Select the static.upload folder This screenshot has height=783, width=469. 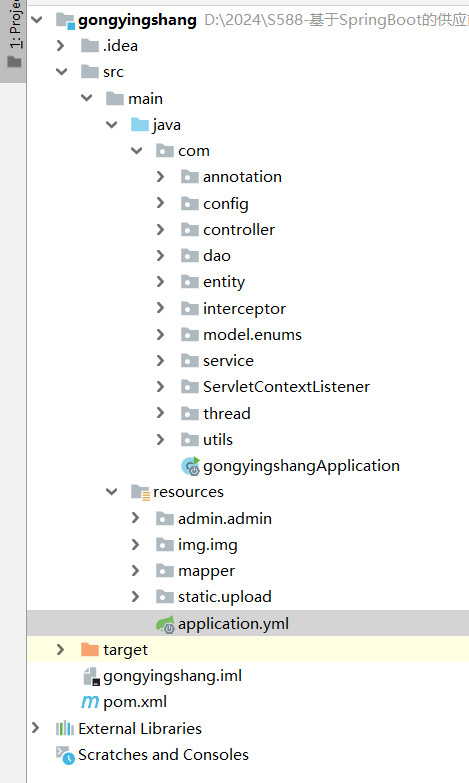[225, 597]
